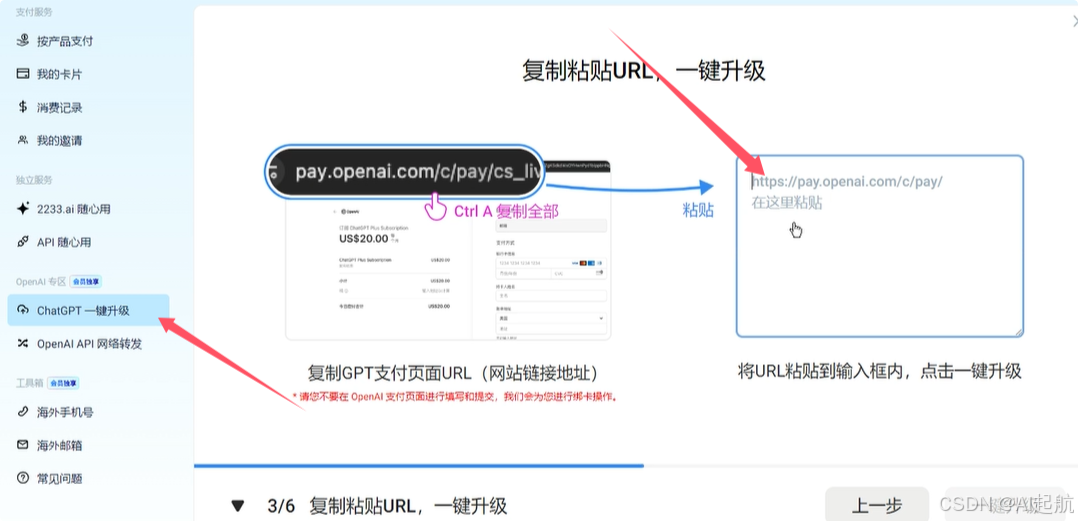Click the upload icon beside ChatGPT 一键升级

(x=23, y=311)
